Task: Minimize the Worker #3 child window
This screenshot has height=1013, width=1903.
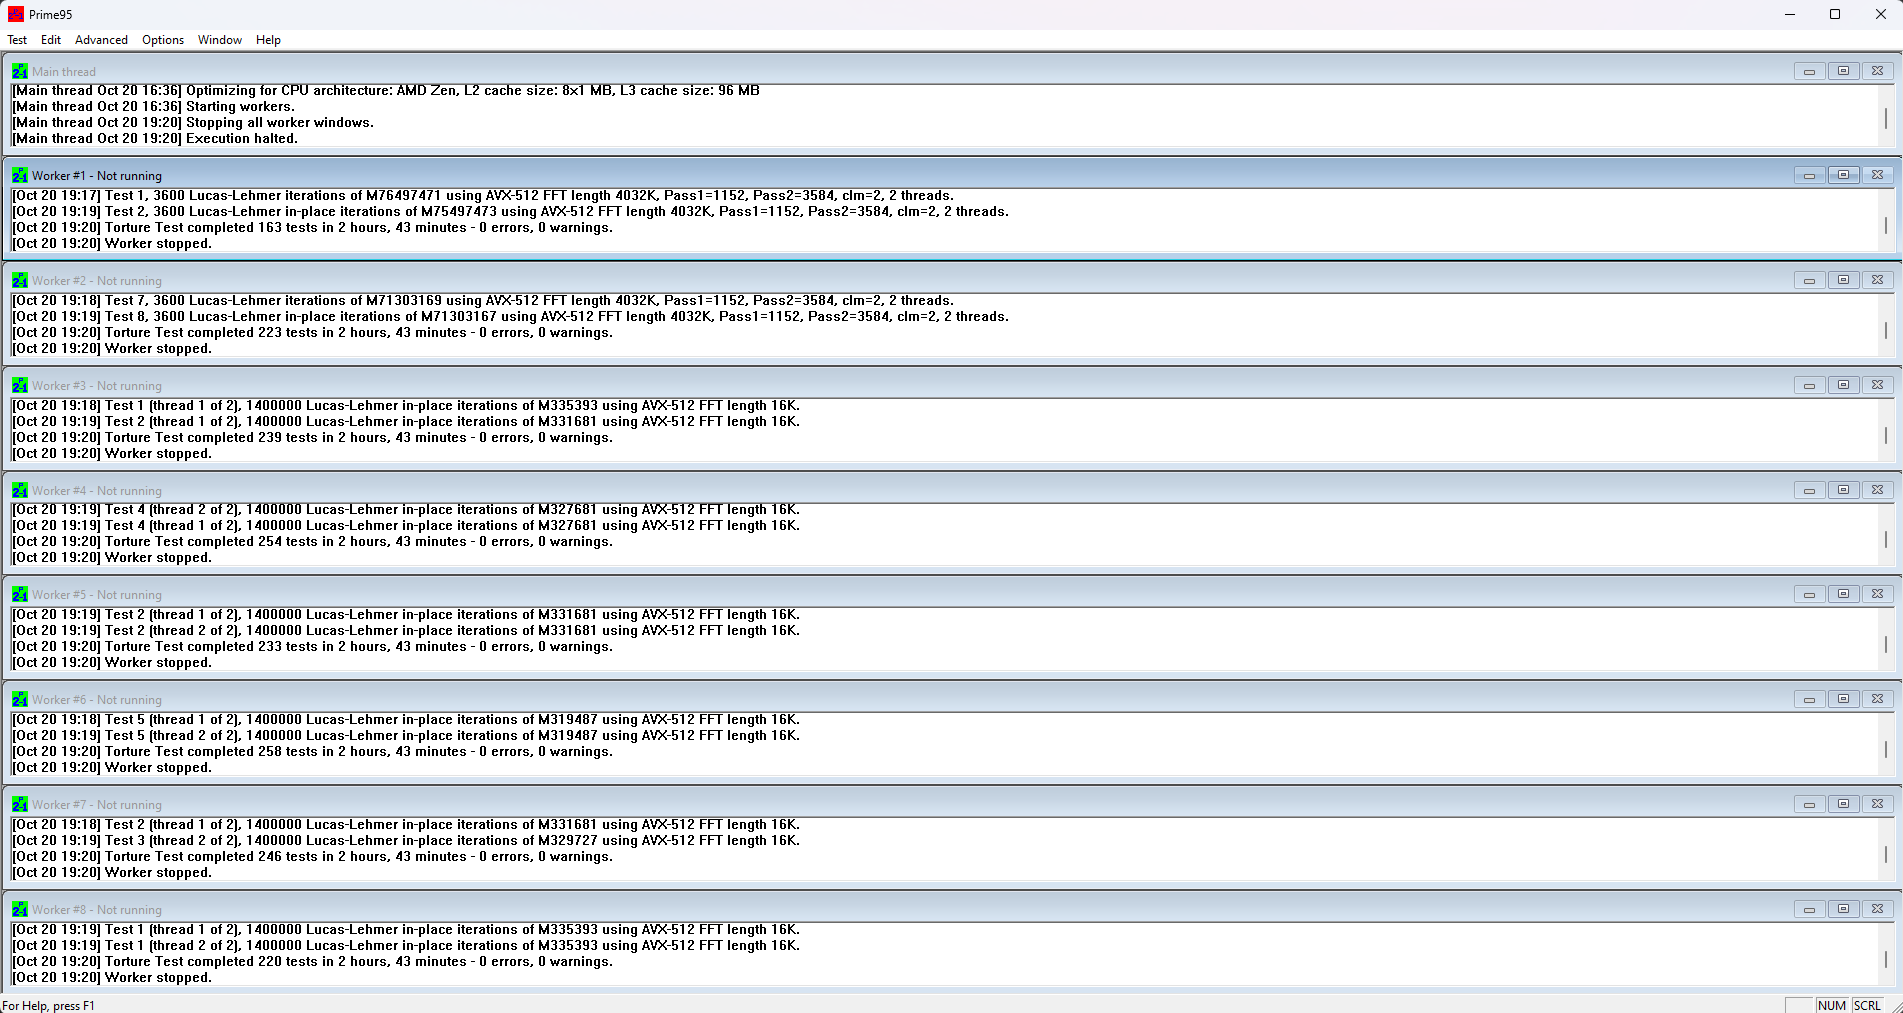Action: [1809, 385]
